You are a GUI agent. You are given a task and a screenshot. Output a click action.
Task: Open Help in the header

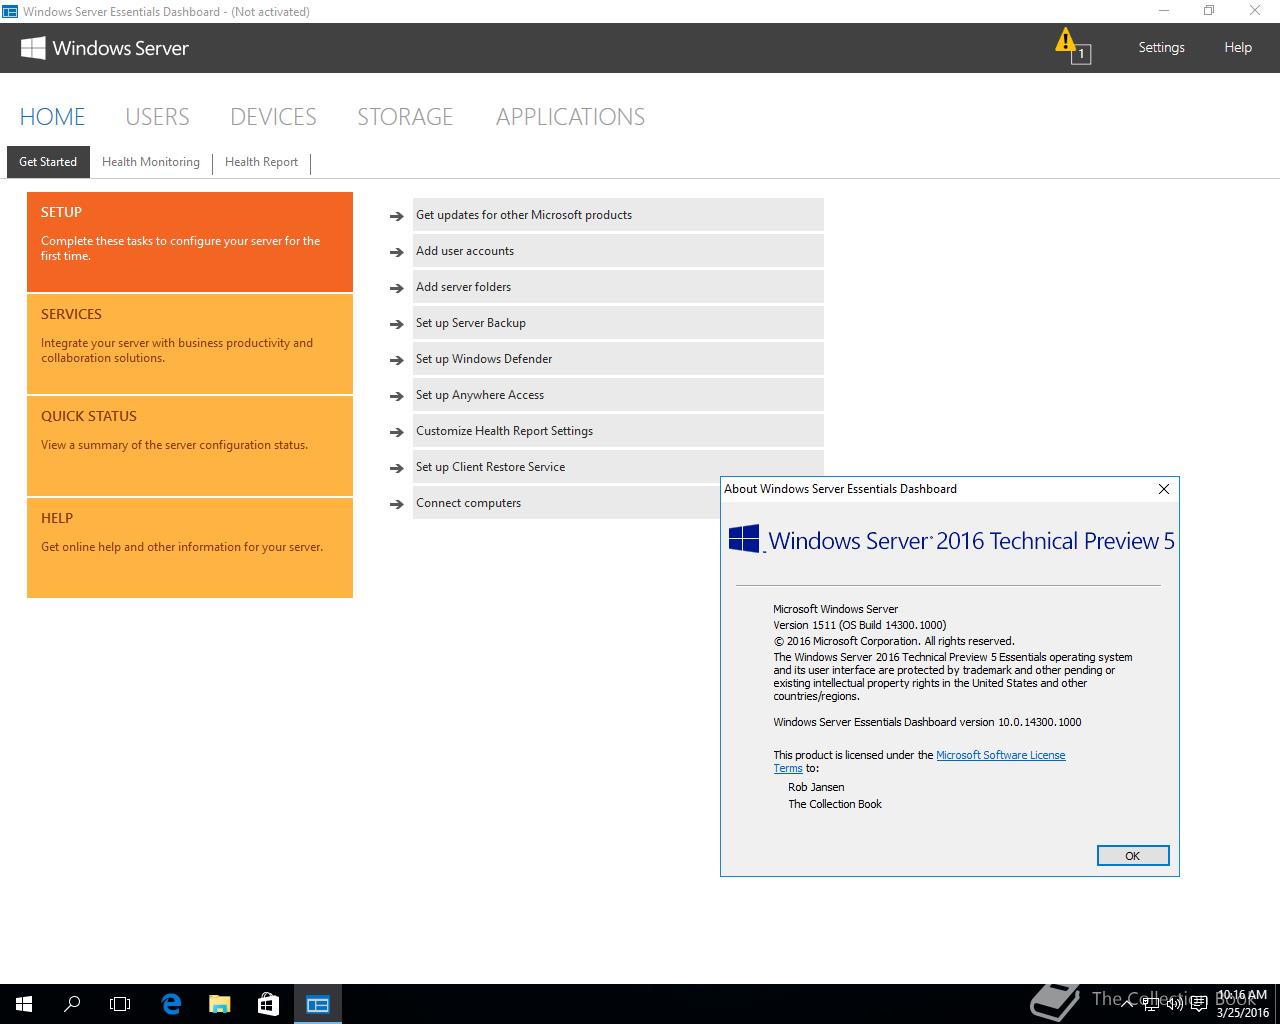(x=1238, y=47)
